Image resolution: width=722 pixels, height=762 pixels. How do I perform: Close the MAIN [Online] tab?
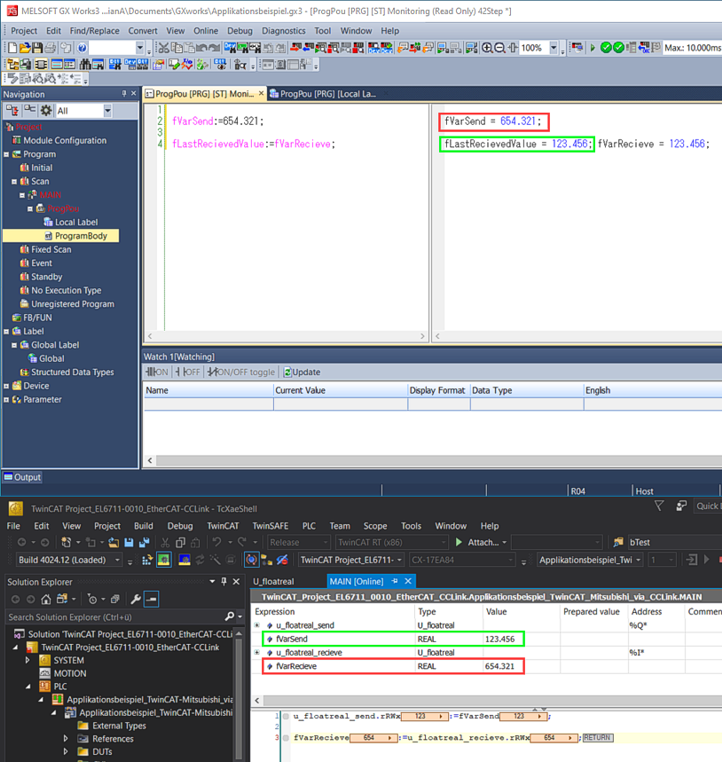(x=408, y=581)
